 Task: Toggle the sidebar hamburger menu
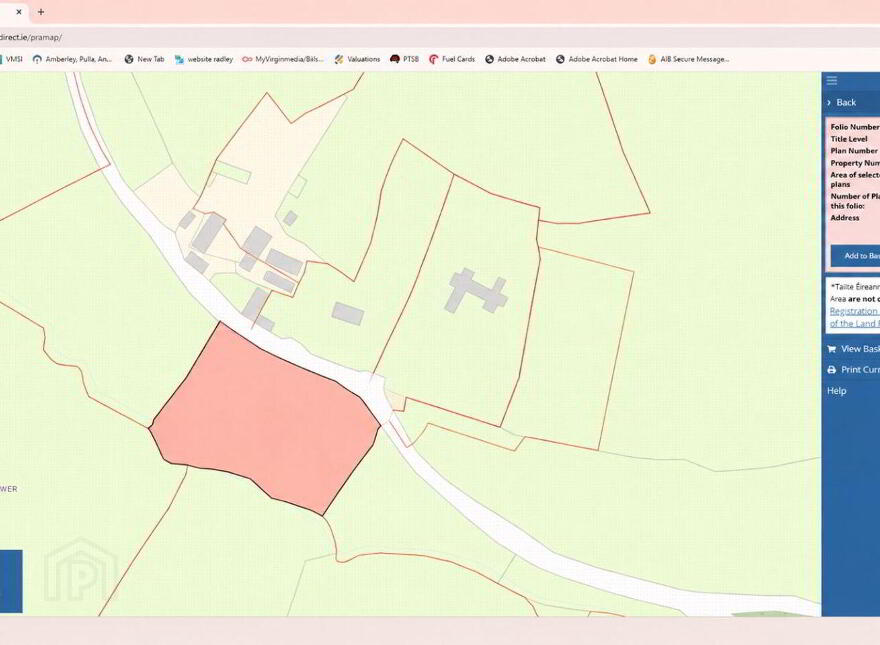832,81
